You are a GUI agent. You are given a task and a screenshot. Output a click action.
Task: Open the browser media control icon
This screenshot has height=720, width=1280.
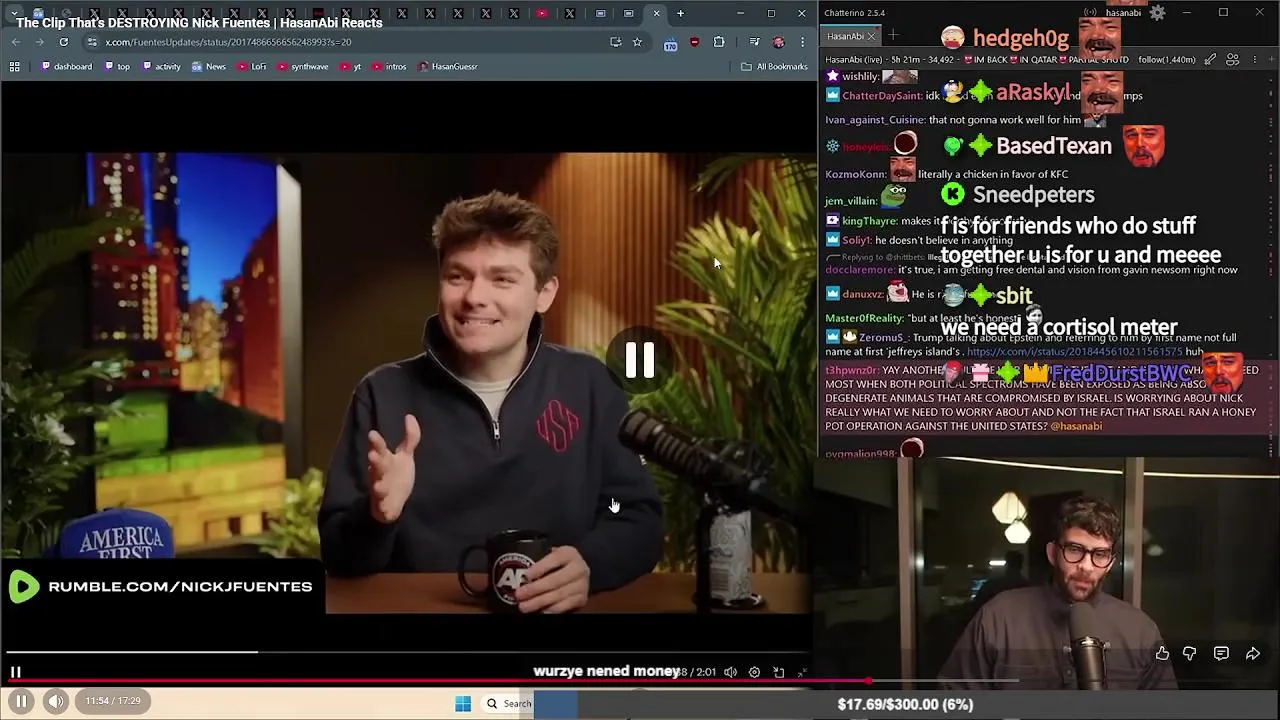click(755, 42)
